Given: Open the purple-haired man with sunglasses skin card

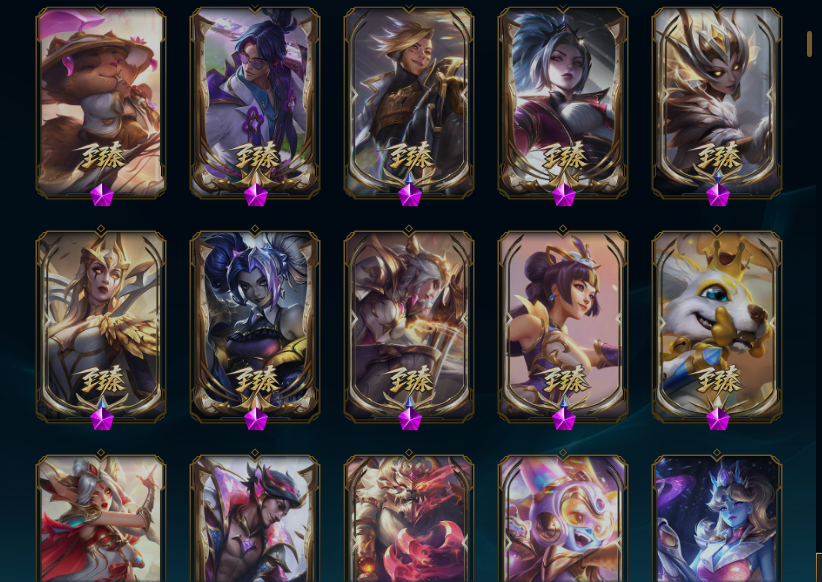Looking at the screenshot, I should click(x=255, y=102).
